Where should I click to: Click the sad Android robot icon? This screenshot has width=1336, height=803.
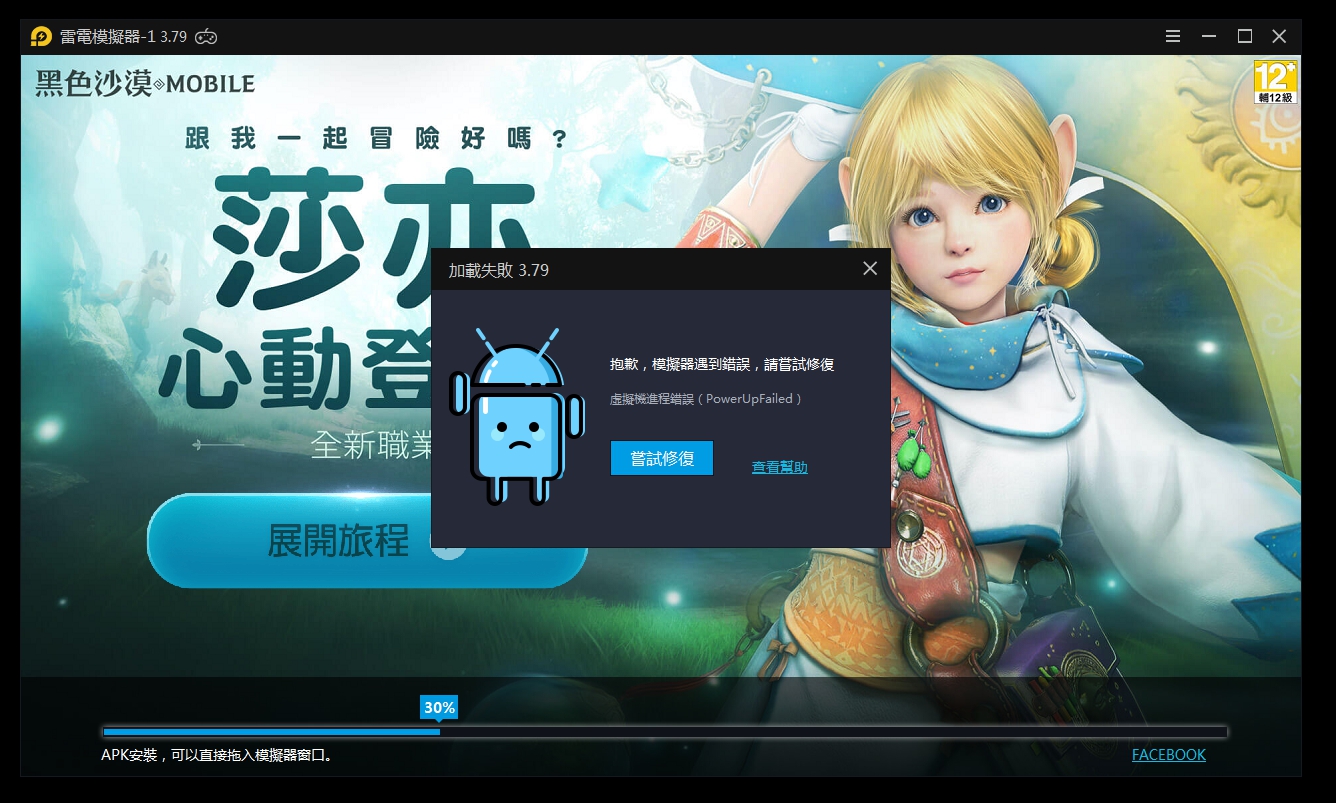coord(516,416)
